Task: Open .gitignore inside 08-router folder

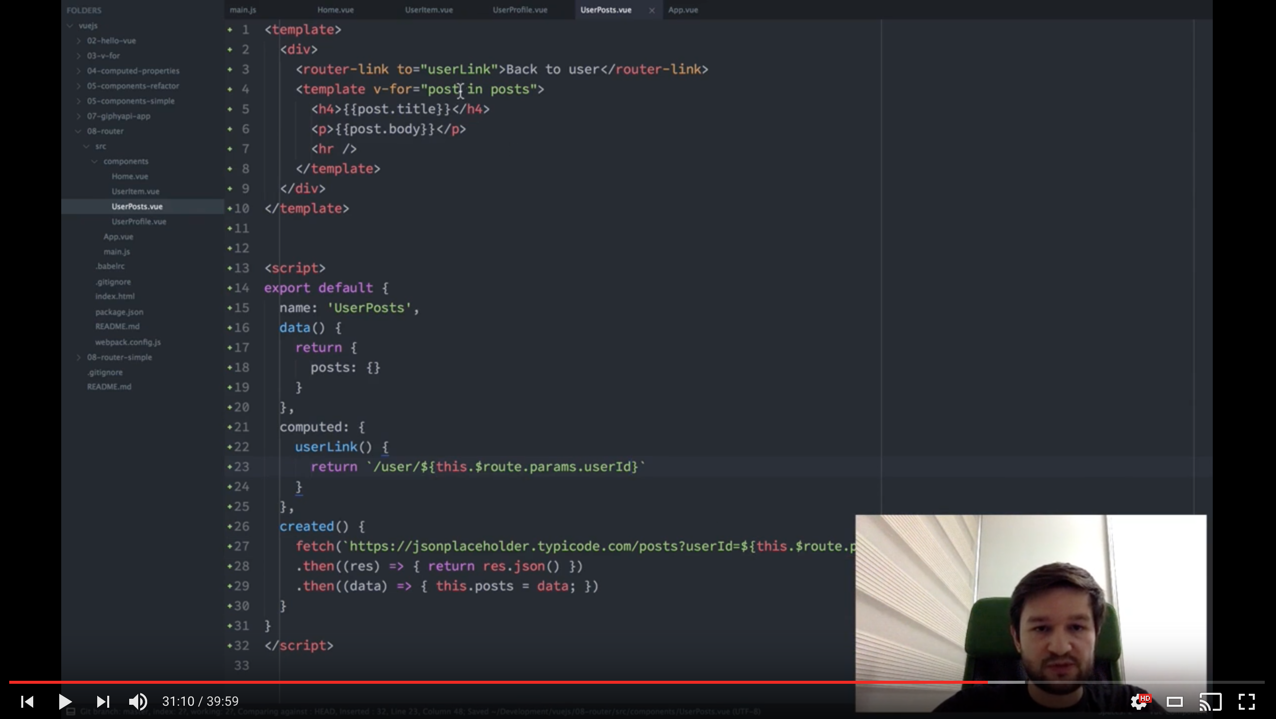Action: click(x=113, y=282)
